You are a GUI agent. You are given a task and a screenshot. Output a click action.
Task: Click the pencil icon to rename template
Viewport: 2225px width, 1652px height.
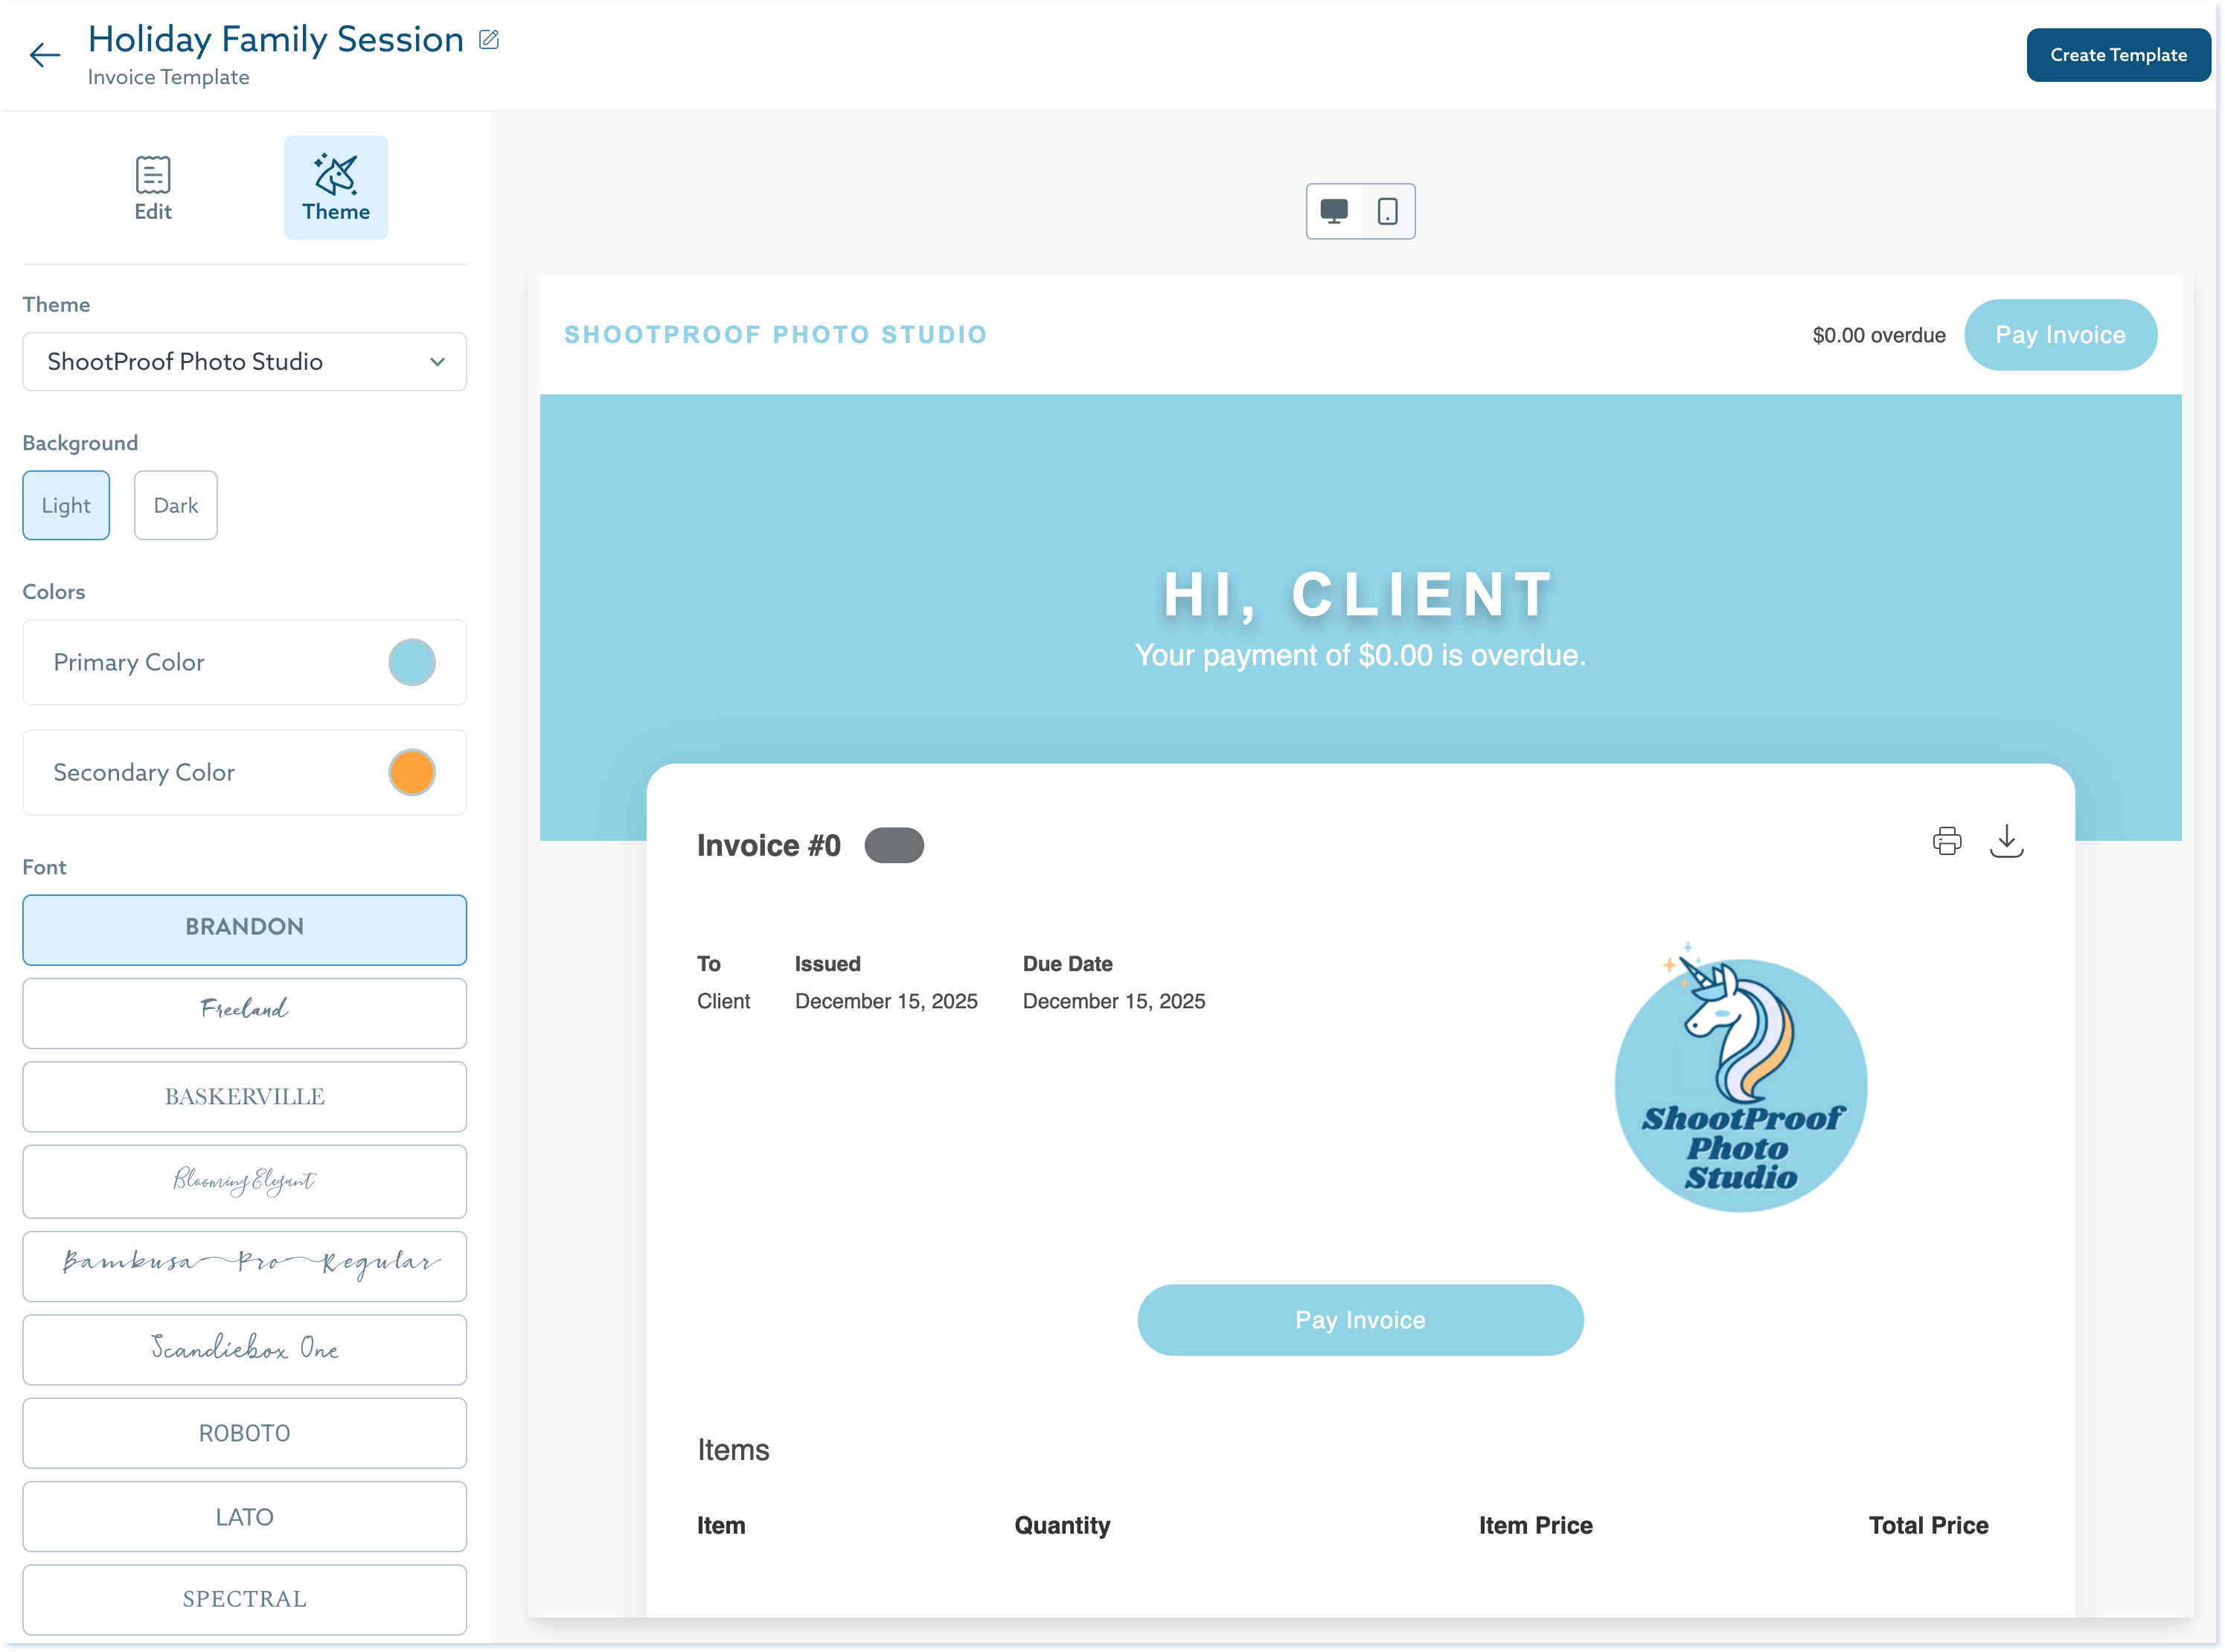[489, 40]
